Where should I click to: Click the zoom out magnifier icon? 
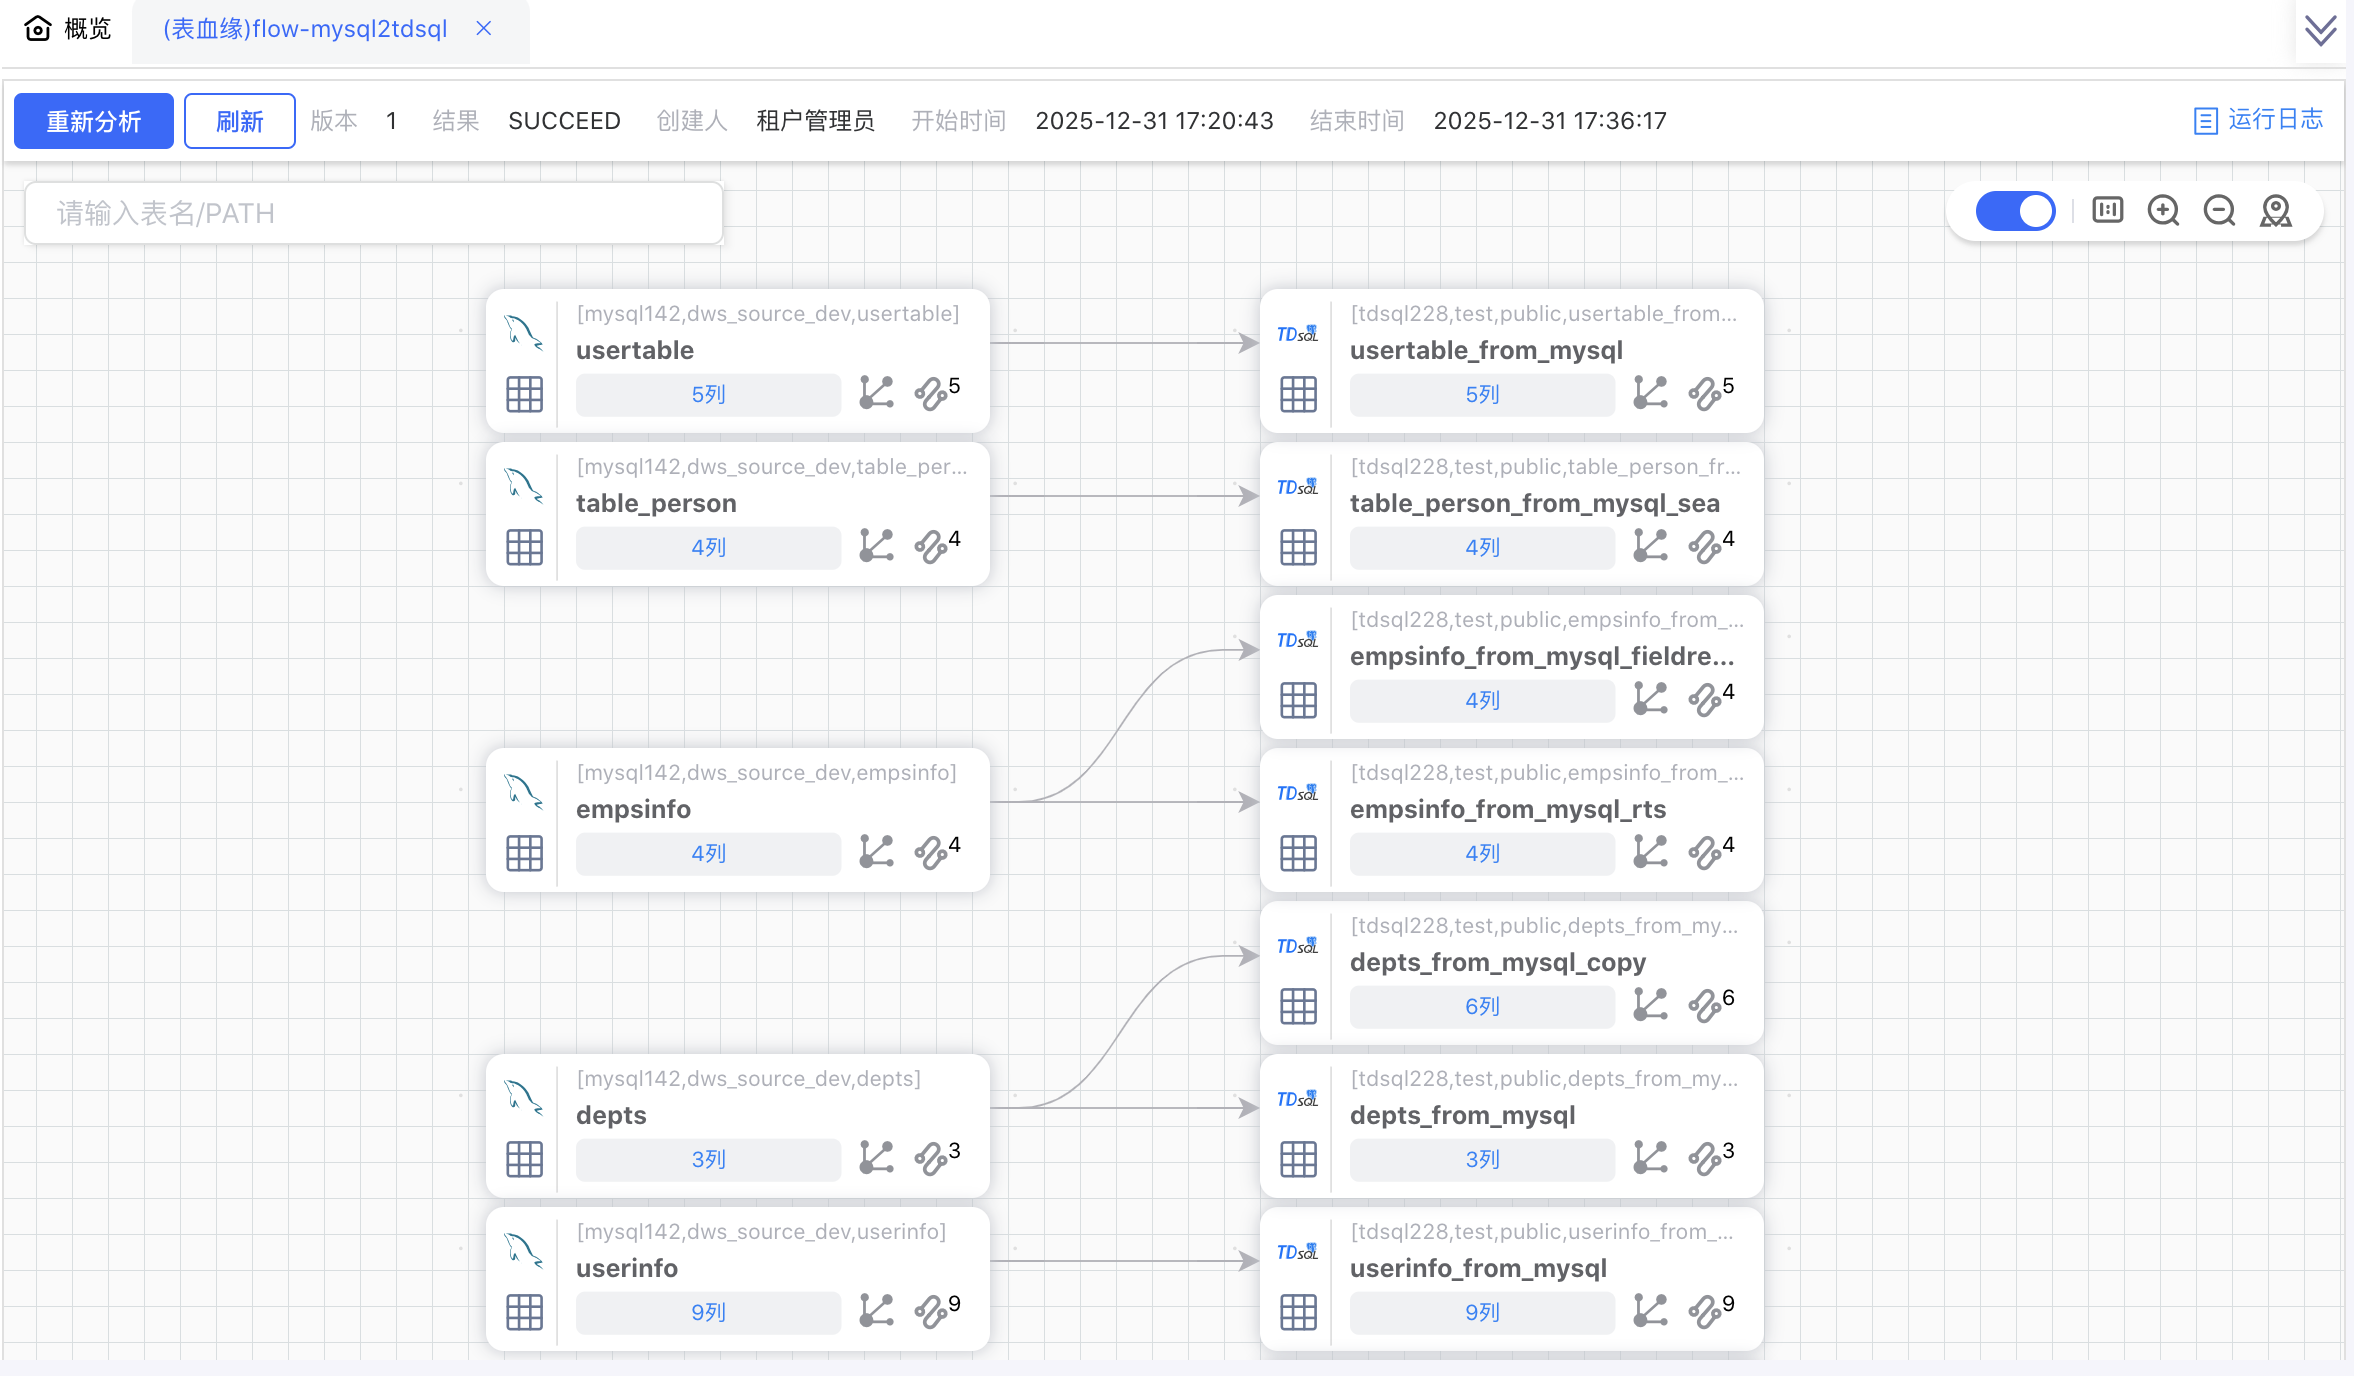[2219, 211]
